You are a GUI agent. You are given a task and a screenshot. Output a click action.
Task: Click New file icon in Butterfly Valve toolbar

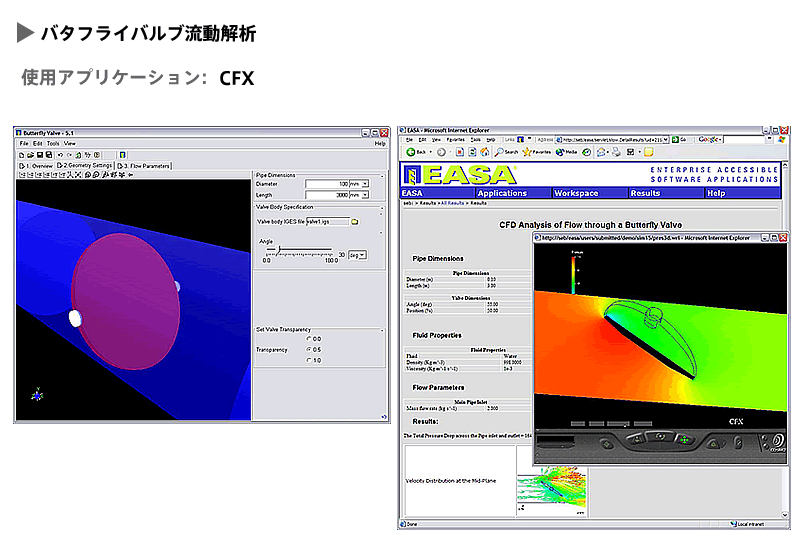click(x=21, y=155)
